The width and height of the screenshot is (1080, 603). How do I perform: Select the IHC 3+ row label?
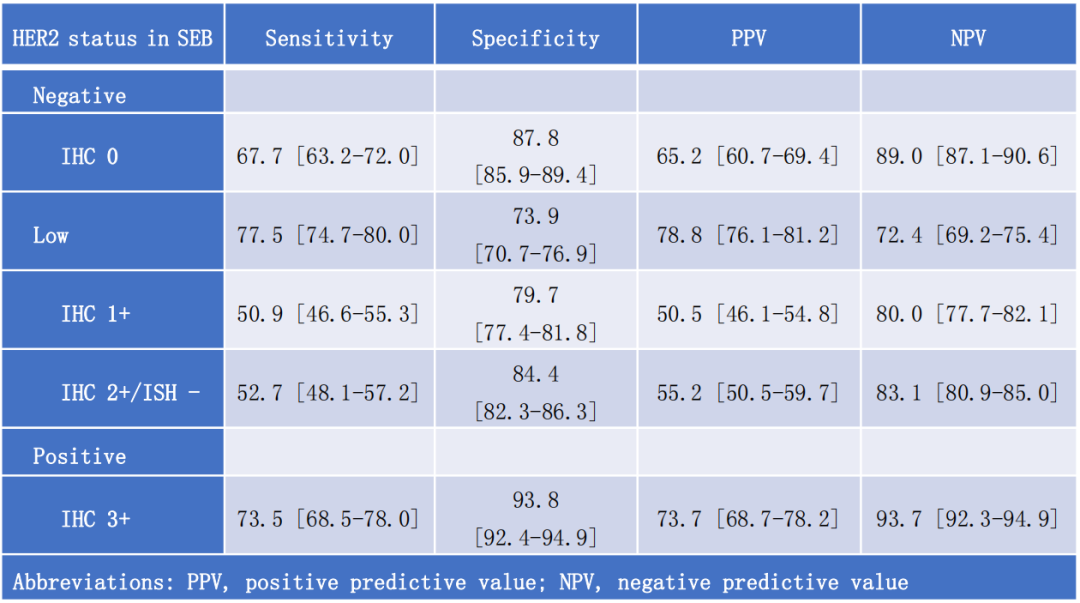95,519
